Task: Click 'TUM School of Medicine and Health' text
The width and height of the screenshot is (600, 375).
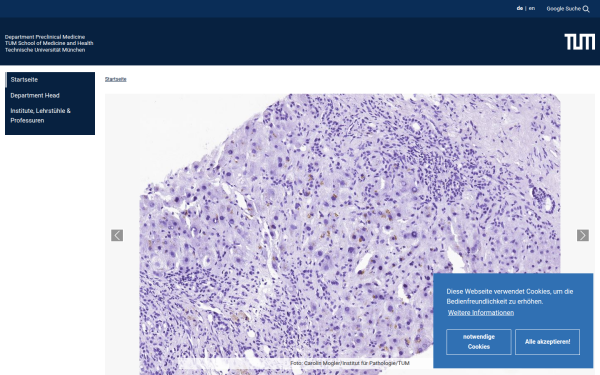Action: pos(49,43)
